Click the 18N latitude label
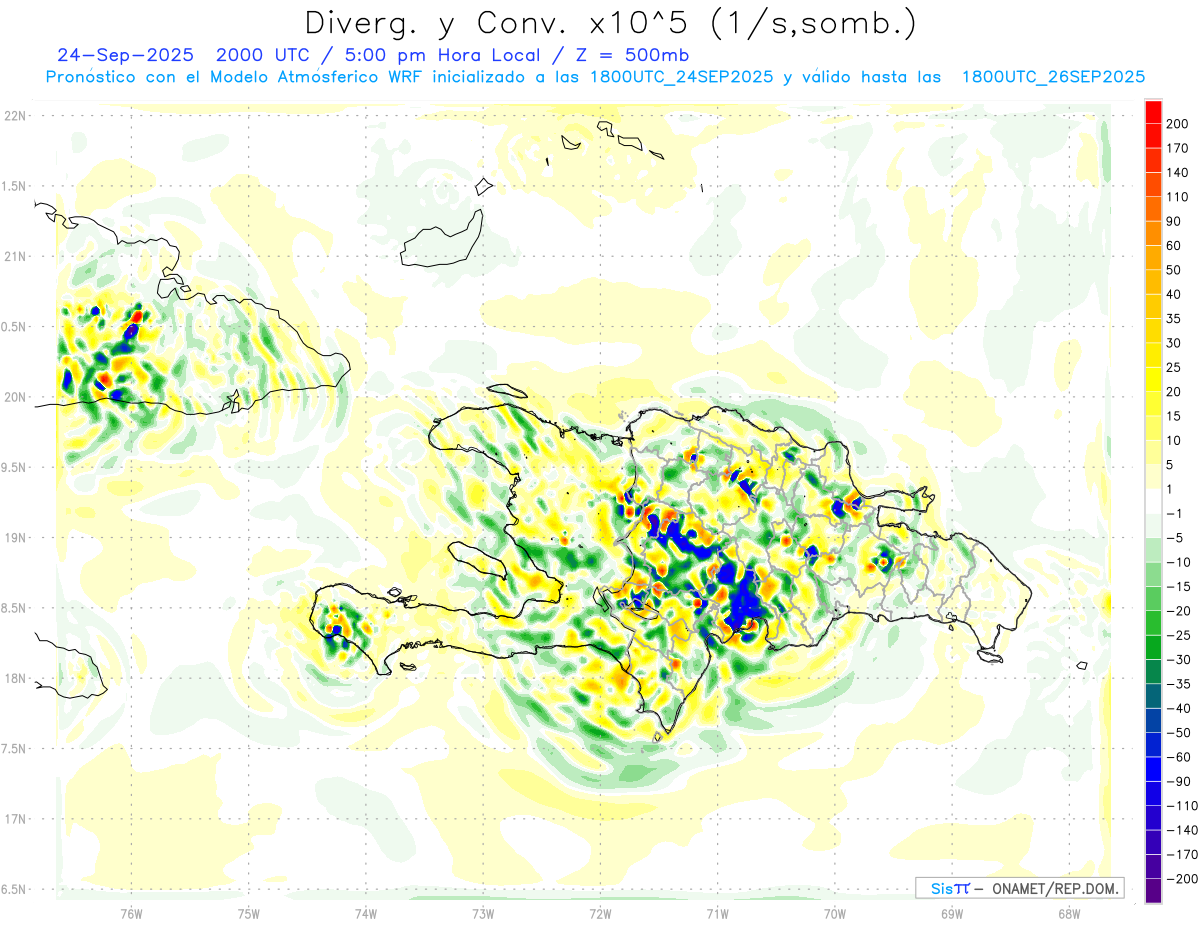 point(14,678)
